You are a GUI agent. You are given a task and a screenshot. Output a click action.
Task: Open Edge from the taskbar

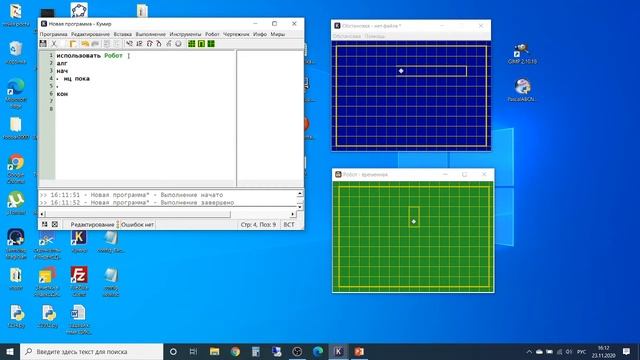tap(318, 351)
